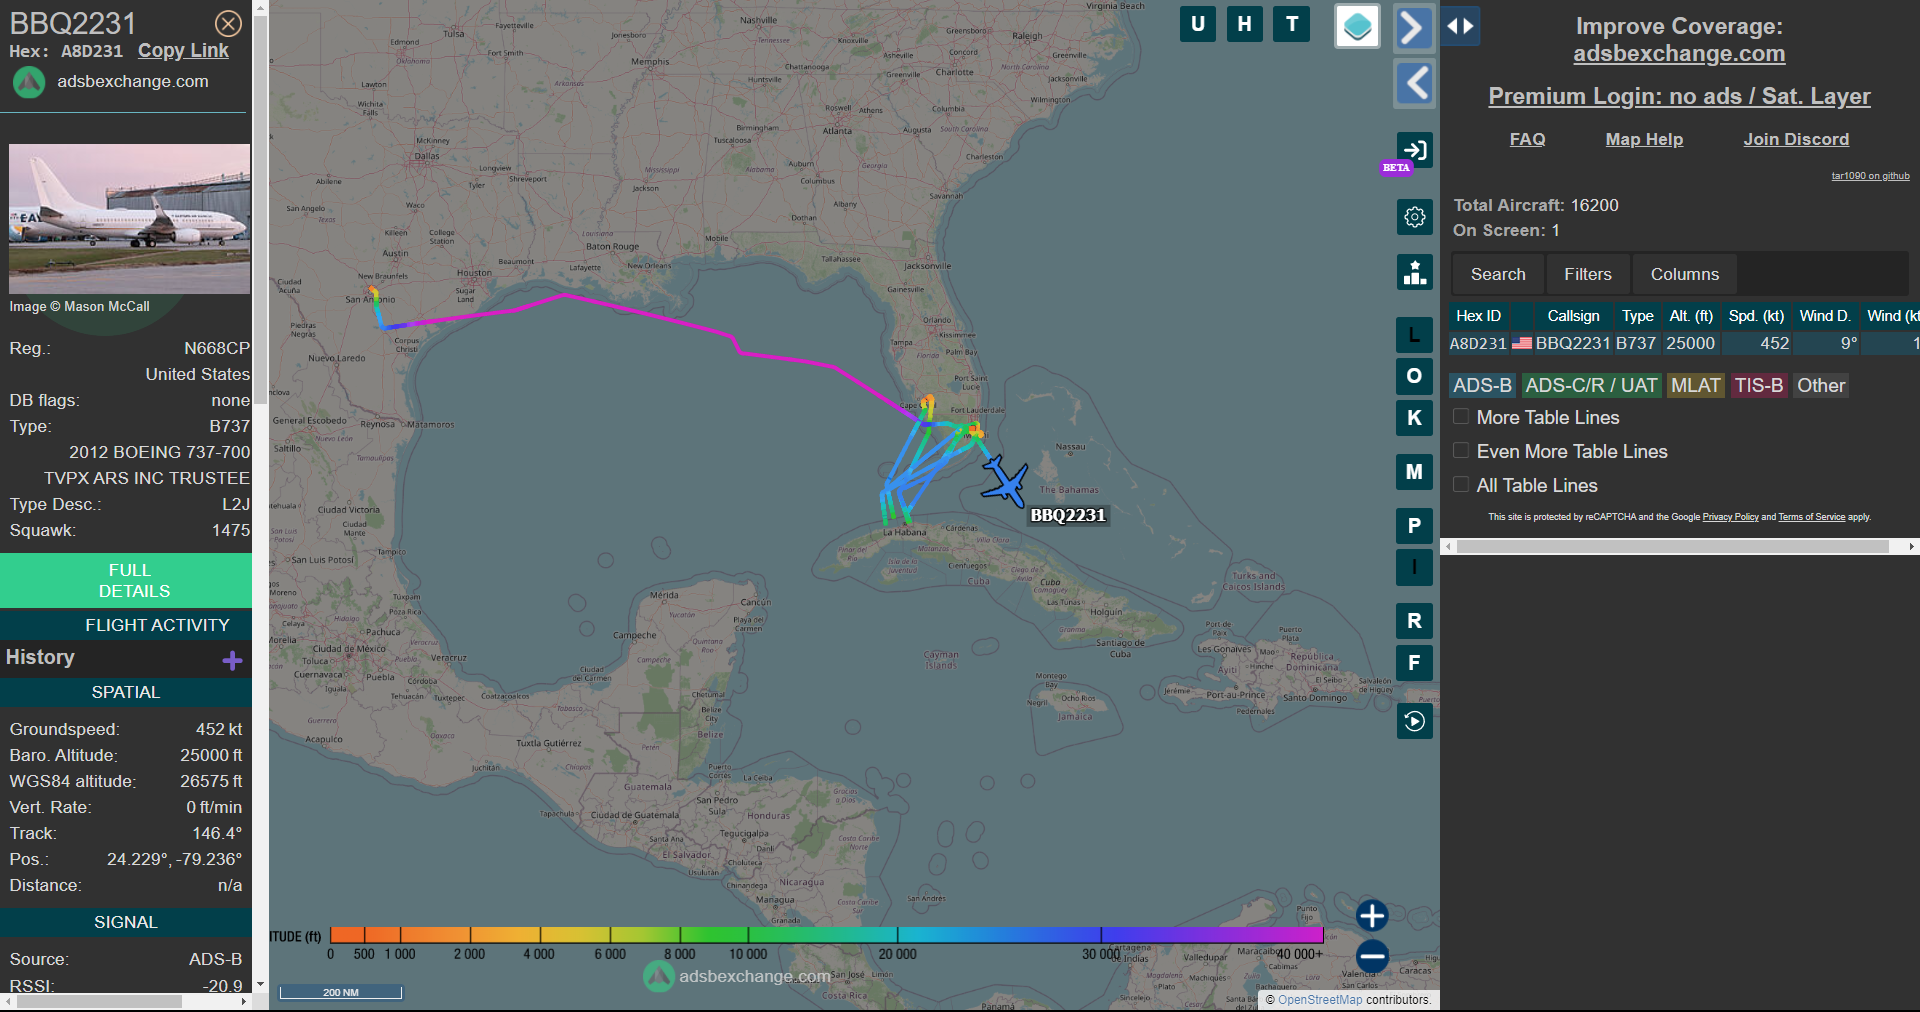Click the SPATIAL section header
1920x1012 pixels.
[x=126, y=692]
